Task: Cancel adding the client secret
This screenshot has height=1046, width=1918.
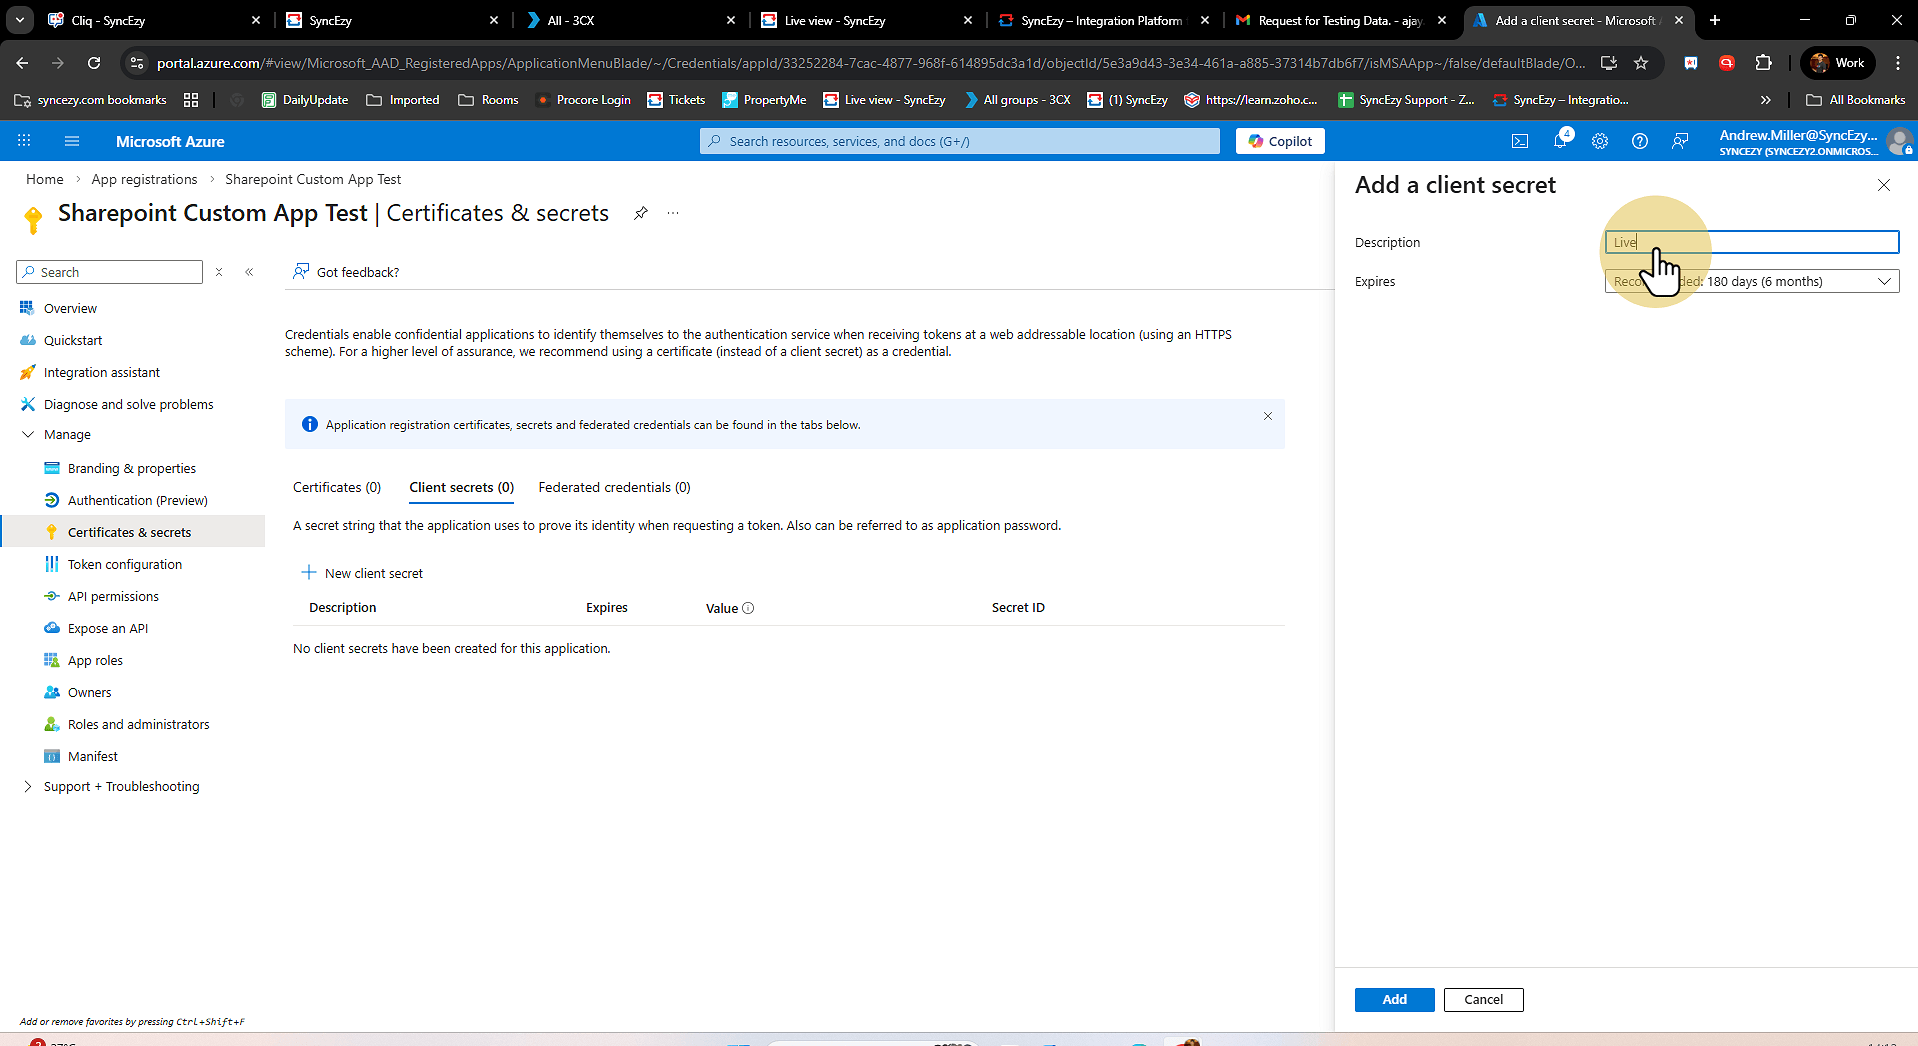Action: [1483, 999]
